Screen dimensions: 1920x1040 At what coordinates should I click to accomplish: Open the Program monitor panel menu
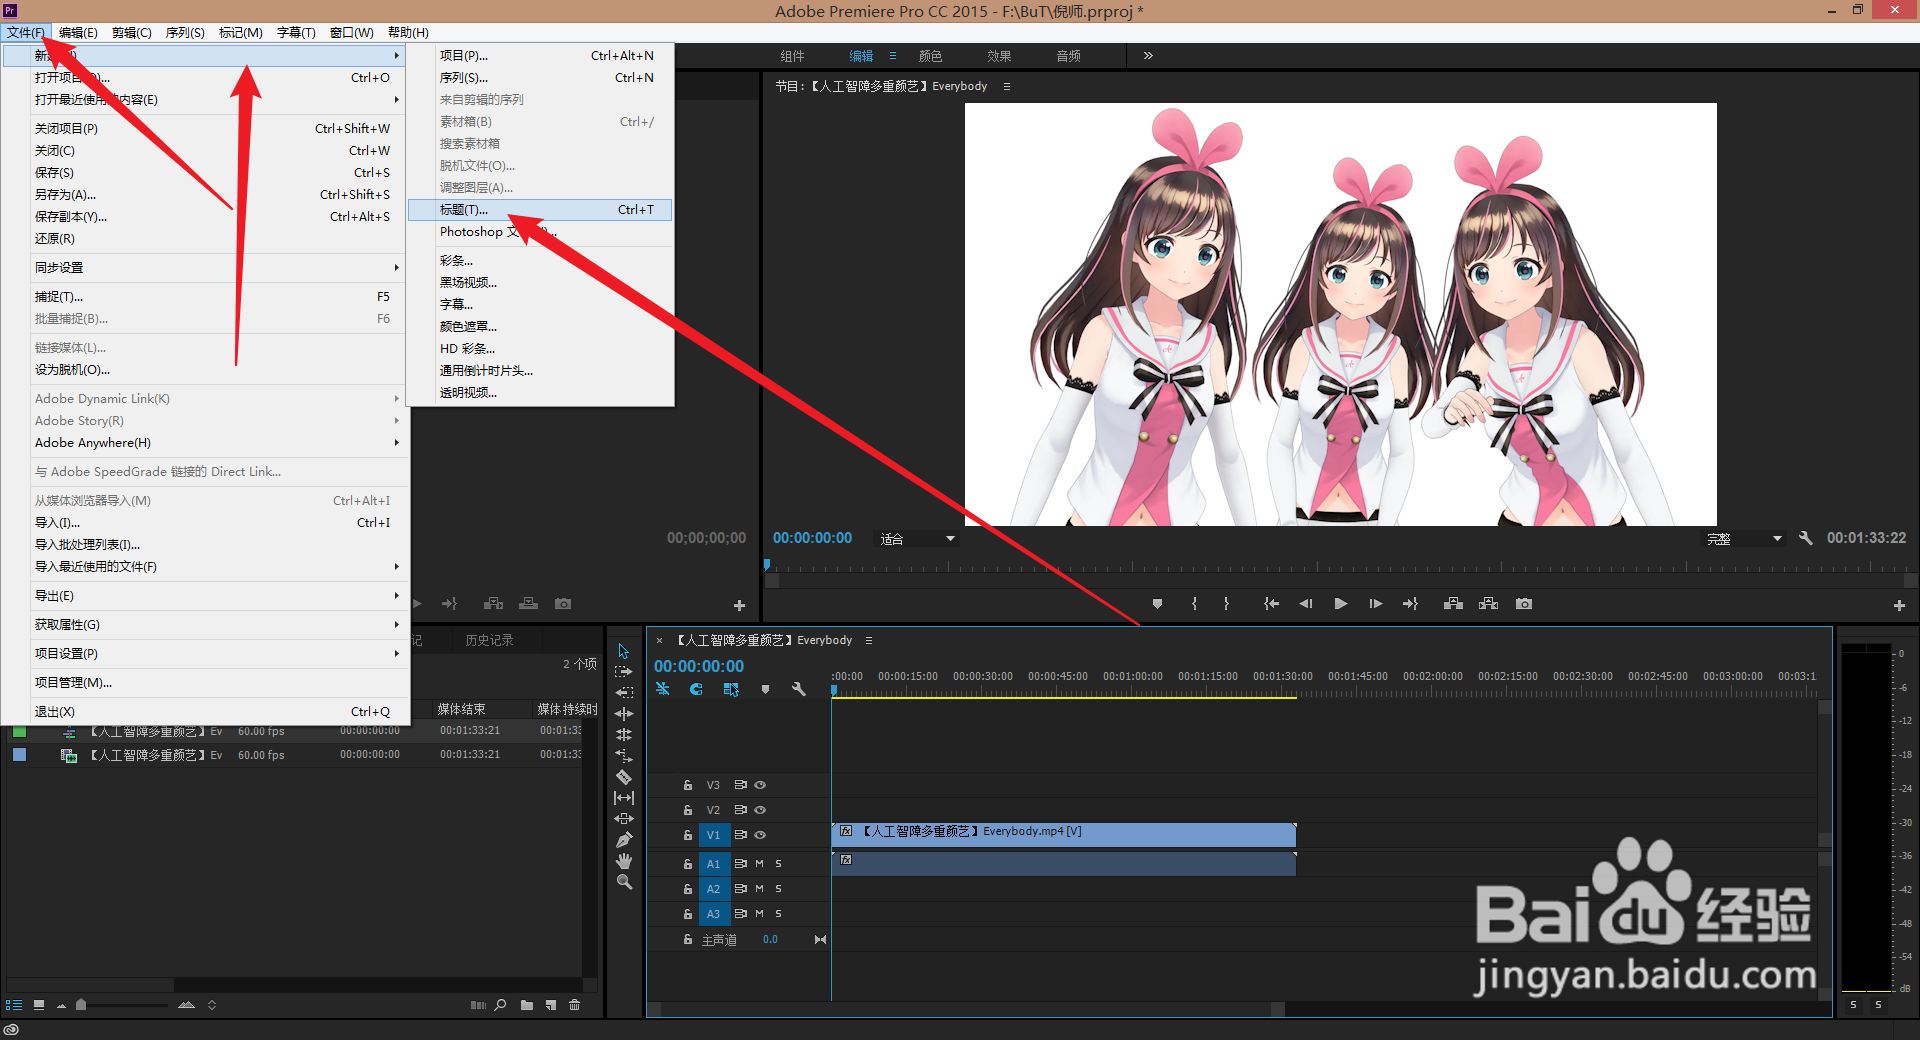1007,87
